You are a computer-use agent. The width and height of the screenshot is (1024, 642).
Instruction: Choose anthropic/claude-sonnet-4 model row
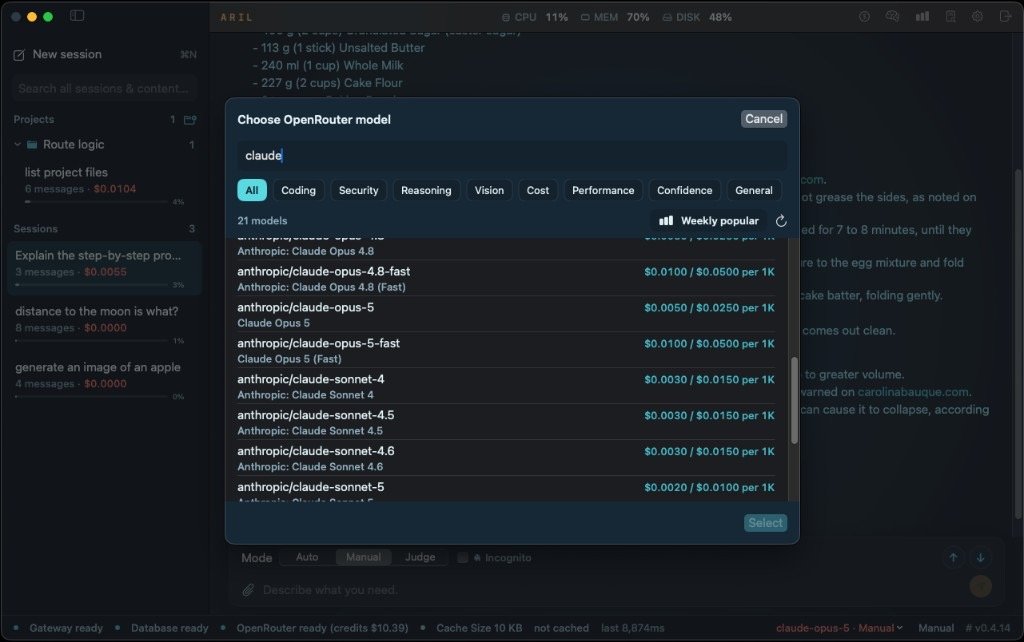(506, 386)
